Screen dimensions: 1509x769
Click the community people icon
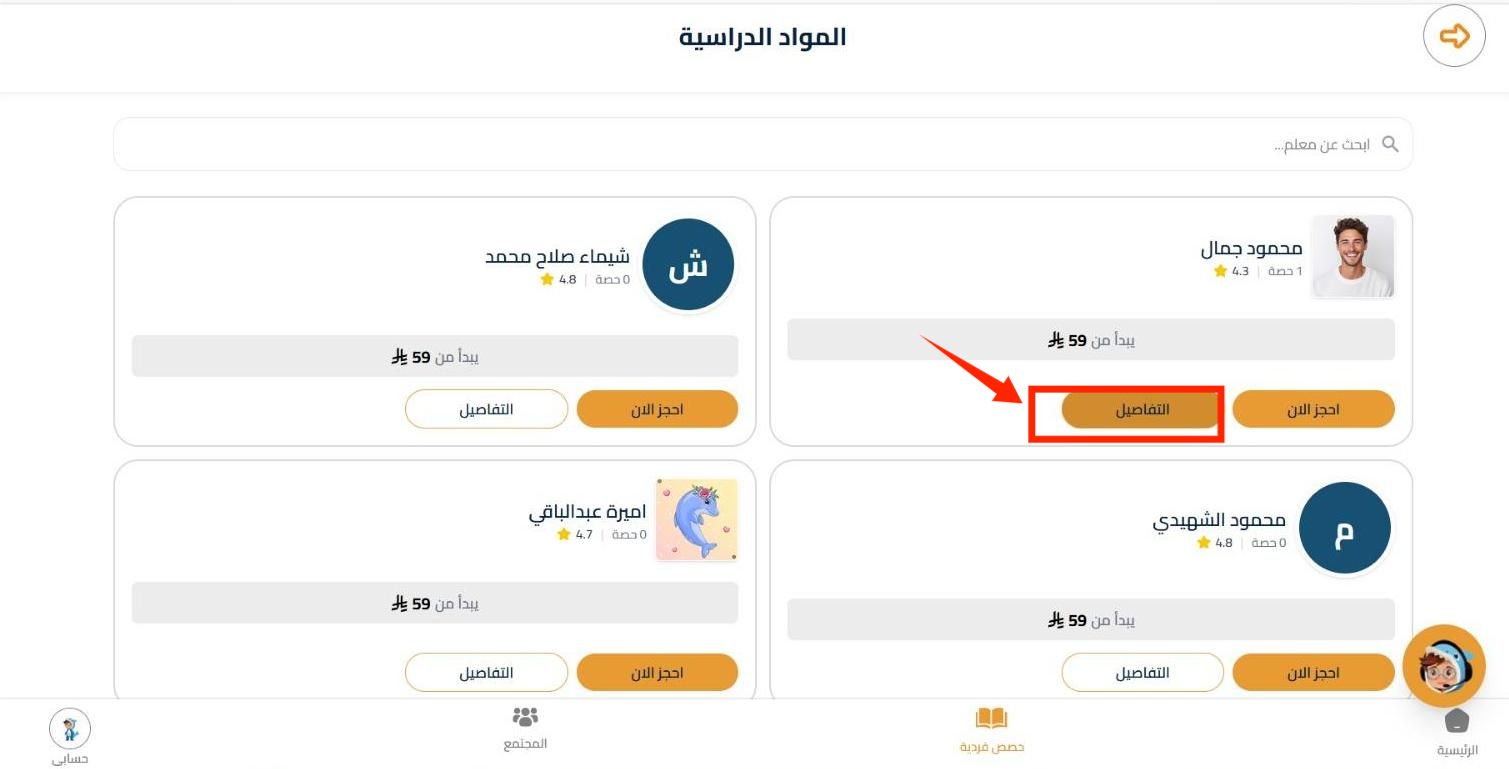[525, 717]
